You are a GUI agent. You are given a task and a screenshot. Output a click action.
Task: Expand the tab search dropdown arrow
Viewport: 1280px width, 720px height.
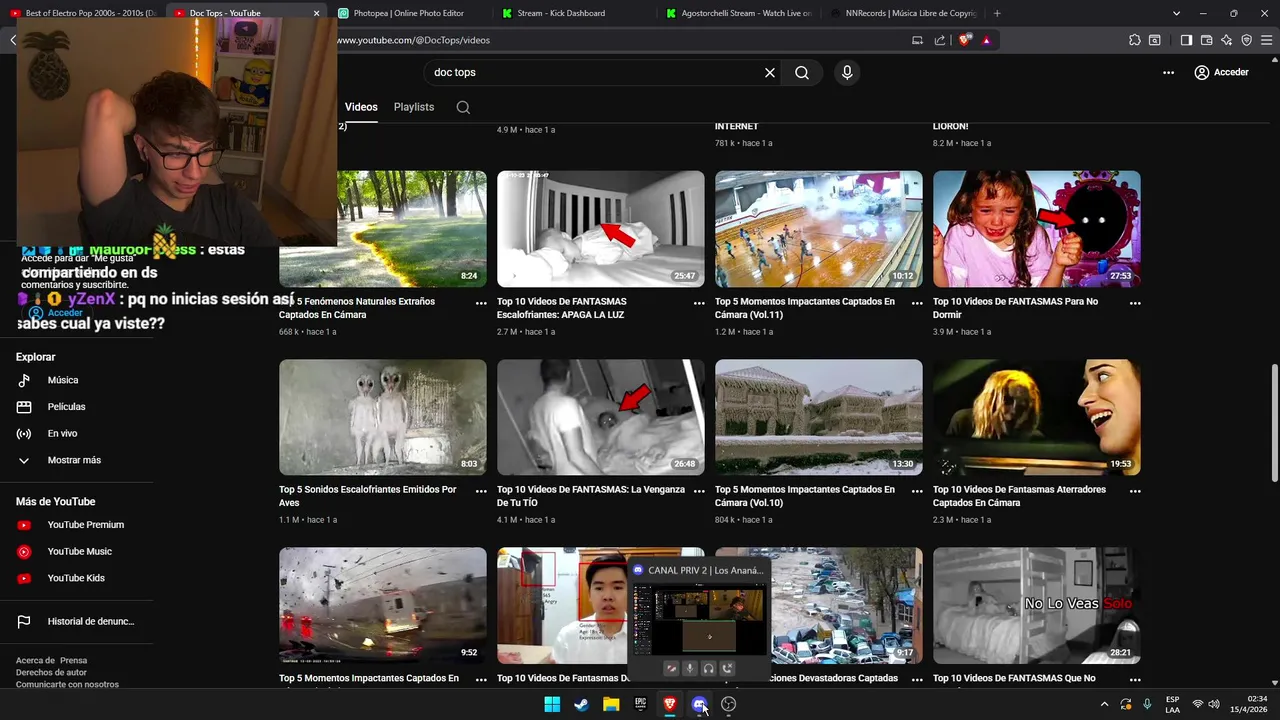tap(1176, 13)
